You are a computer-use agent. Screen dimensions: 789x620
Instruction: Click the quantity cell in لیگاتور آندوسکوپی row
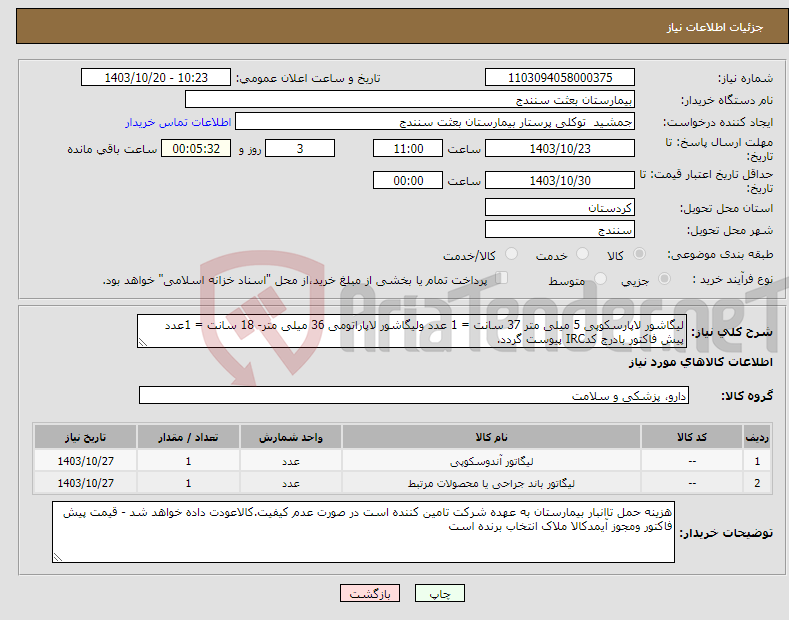pyautogui.click(x=188, y=461)
